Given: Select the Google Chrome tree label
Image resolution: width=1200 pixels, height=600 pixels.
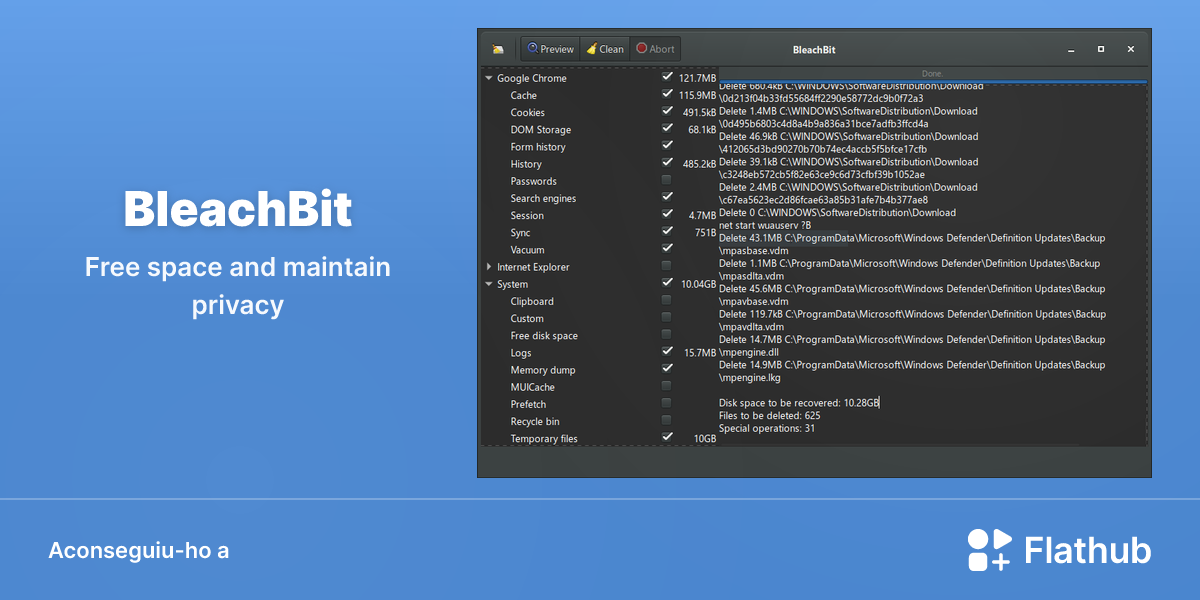Looking at the screenshot, I should pyautogui.click(x=532, y=78).
